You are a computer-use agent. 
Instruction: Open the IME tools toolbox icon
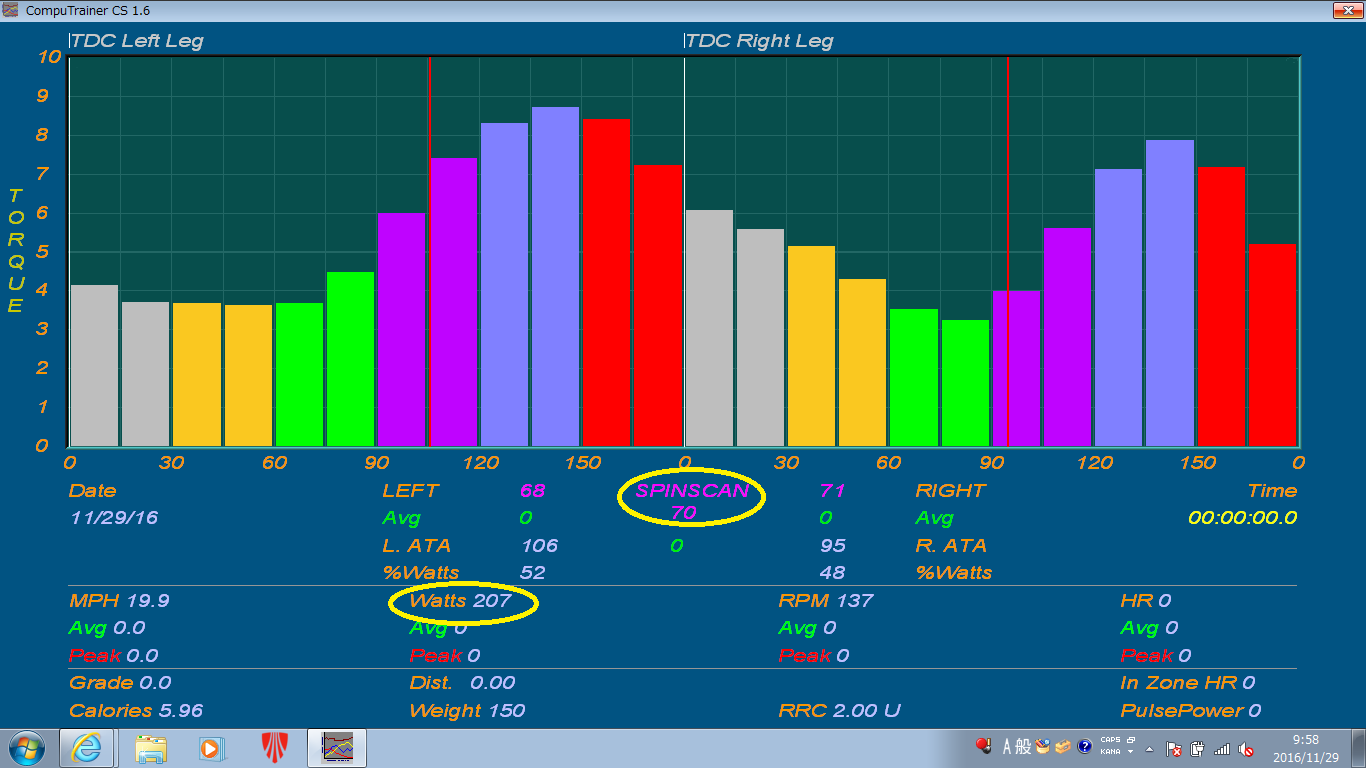click(1062, 746)
